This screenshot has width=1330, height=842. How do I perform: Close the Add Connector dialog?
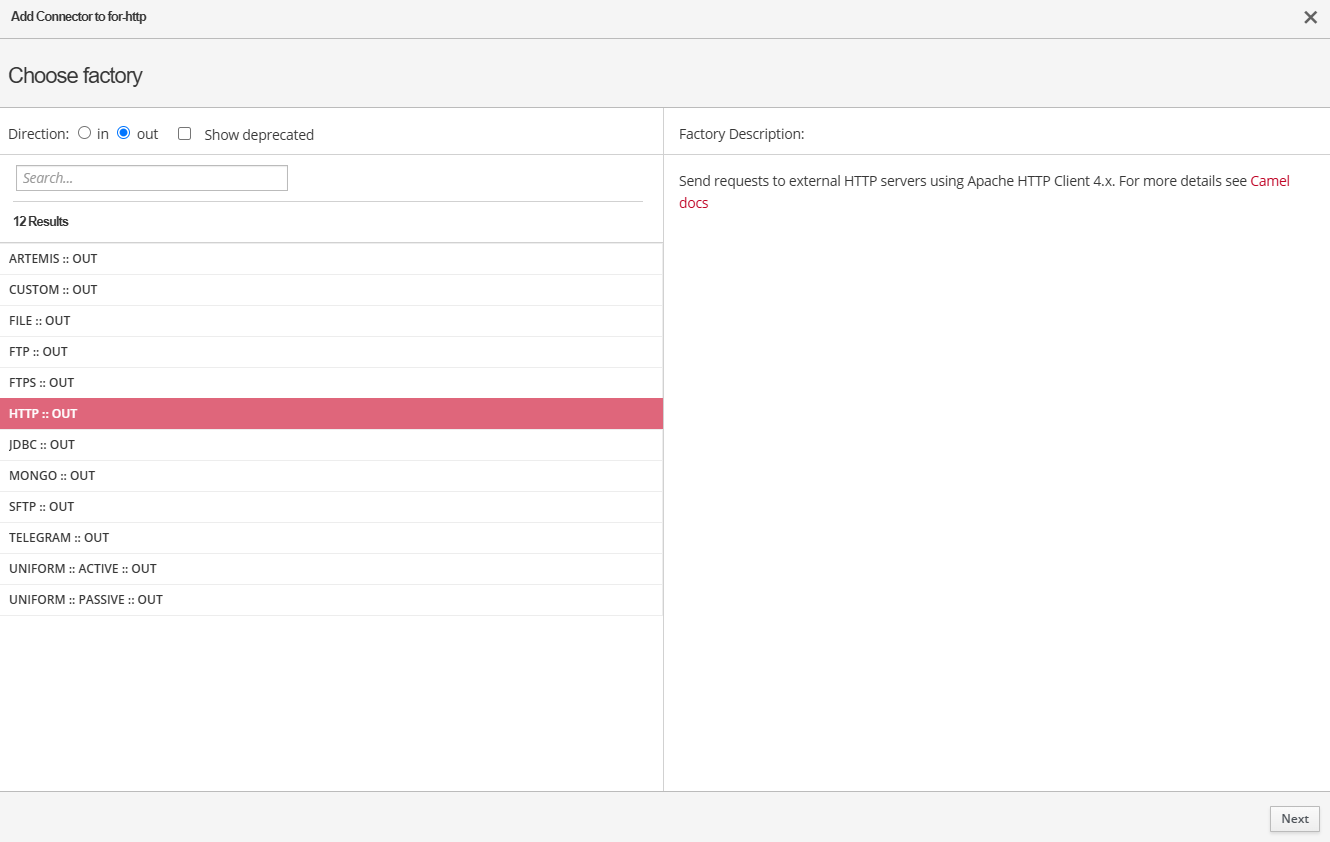(x=1310, y=17)
